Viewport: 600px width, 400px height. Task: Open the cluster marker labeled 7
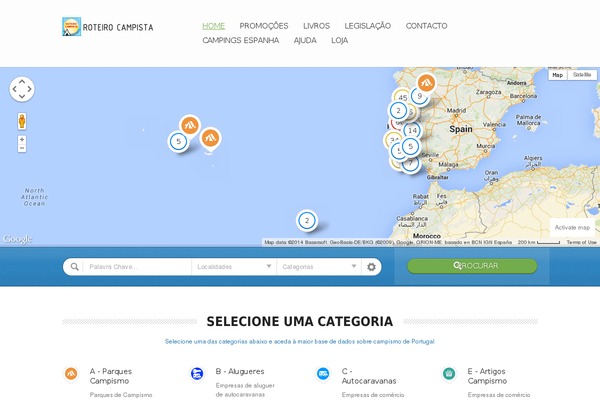tap(411, 164)
